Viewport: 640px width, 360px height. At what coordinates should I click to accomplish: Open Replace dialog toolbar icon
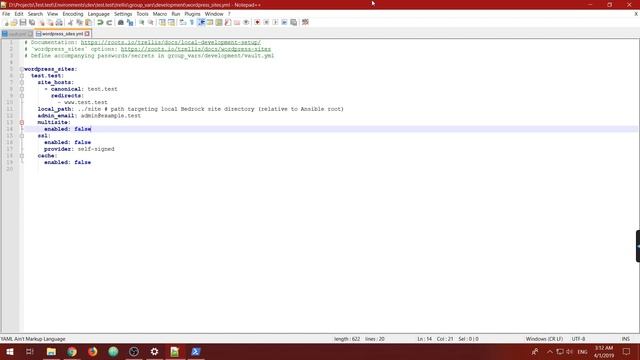click(130, 22)
